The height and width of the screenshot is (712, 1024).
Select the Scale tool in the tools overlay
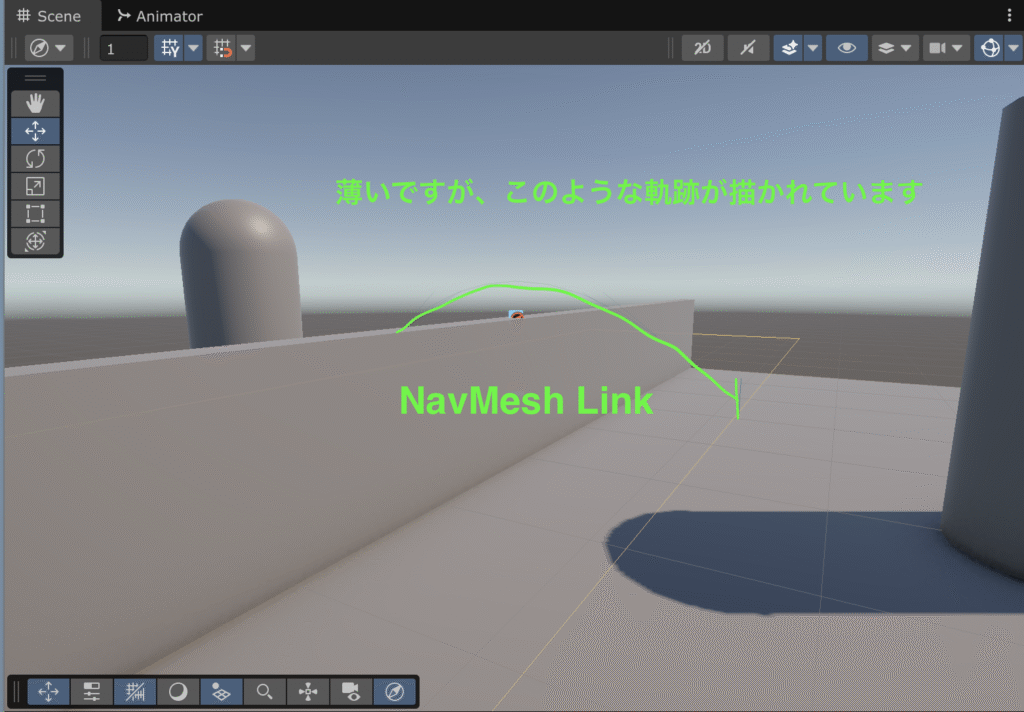35,186
